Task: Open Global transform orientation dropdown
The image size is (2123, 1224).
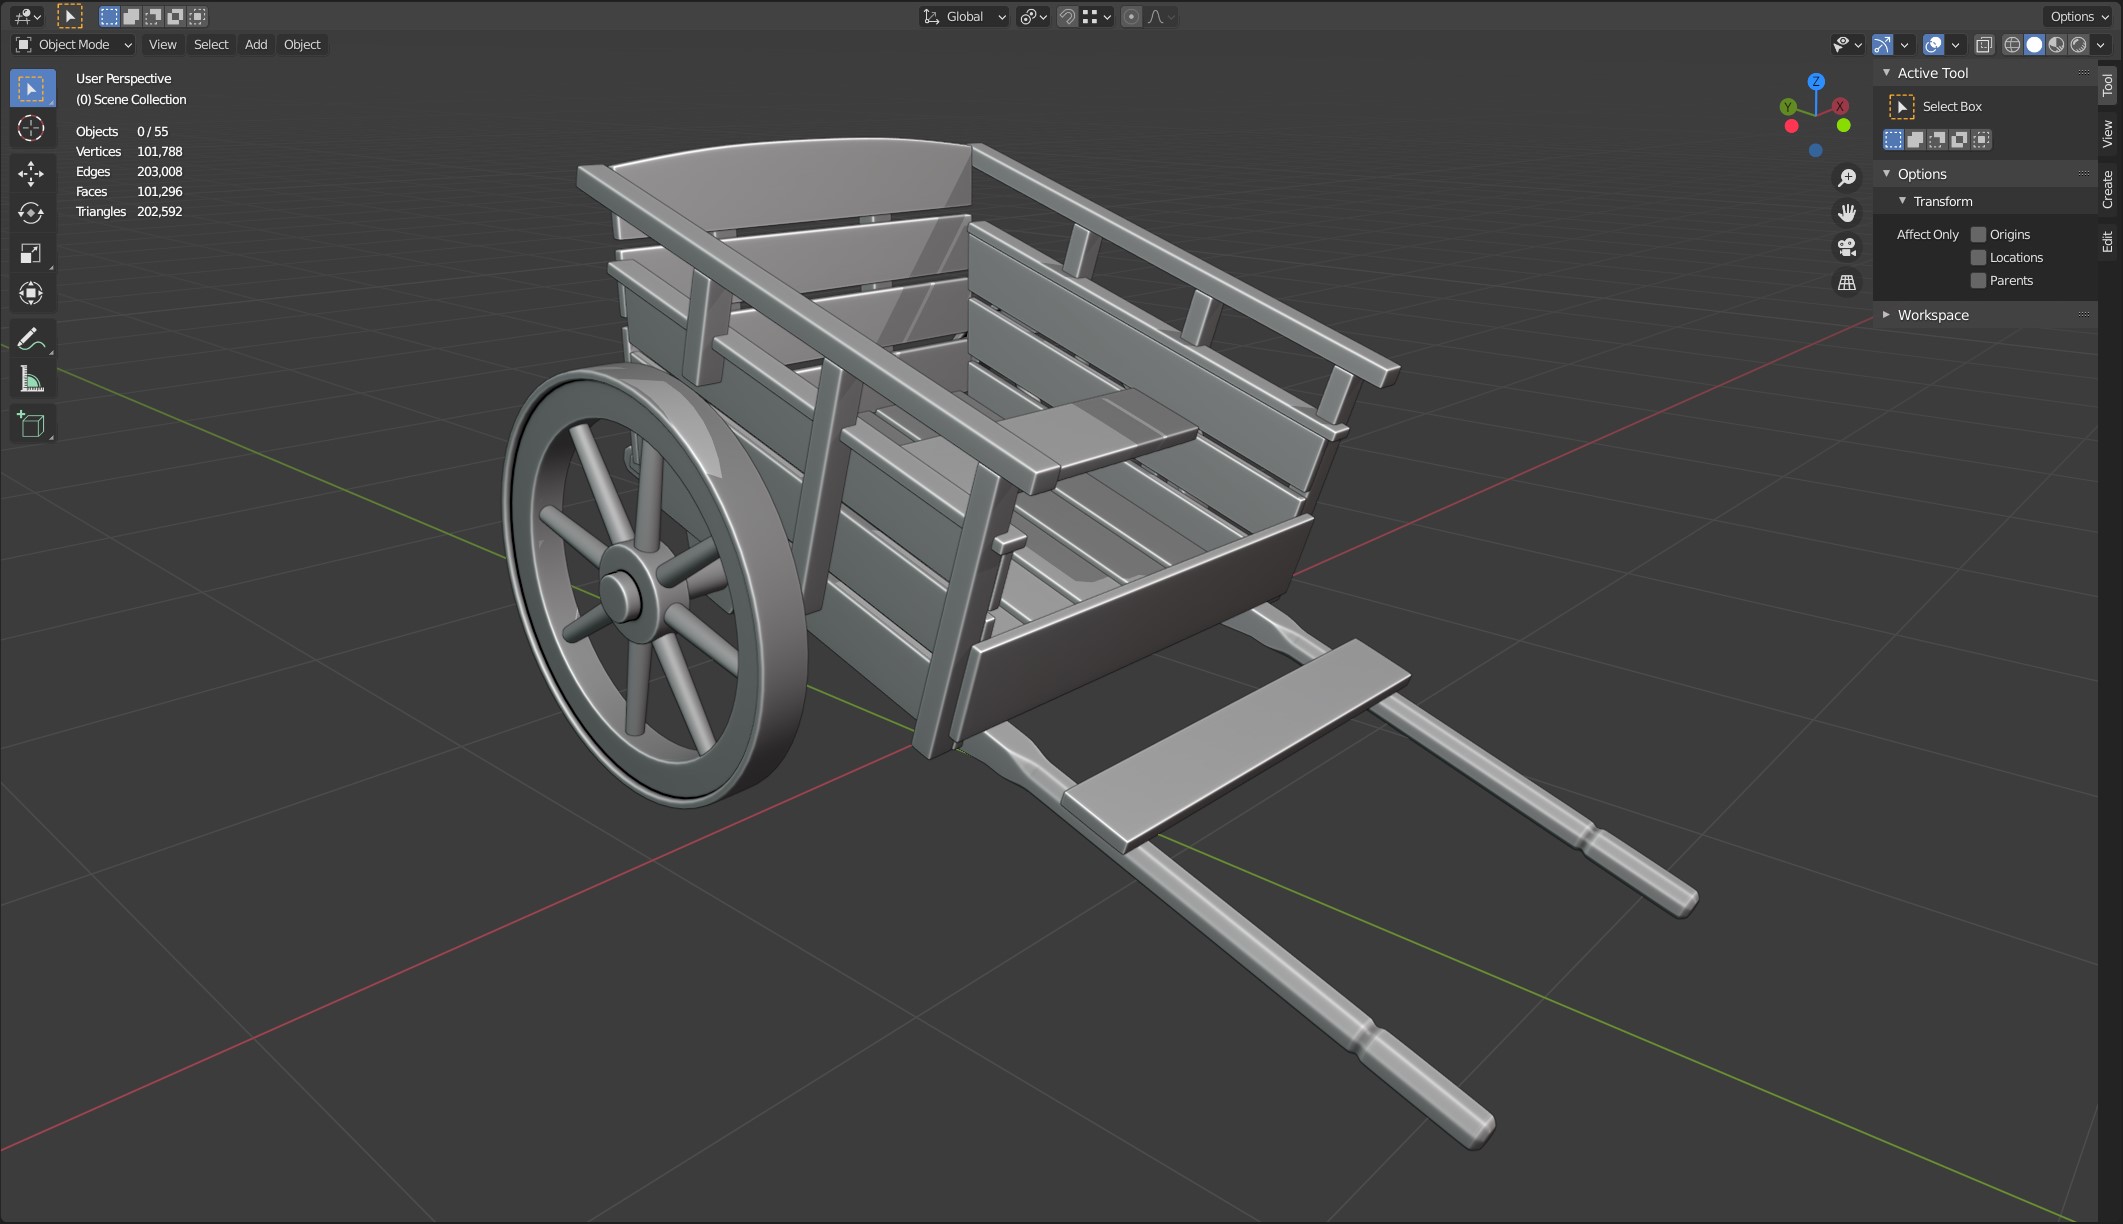Action: (x=964, y=17)
